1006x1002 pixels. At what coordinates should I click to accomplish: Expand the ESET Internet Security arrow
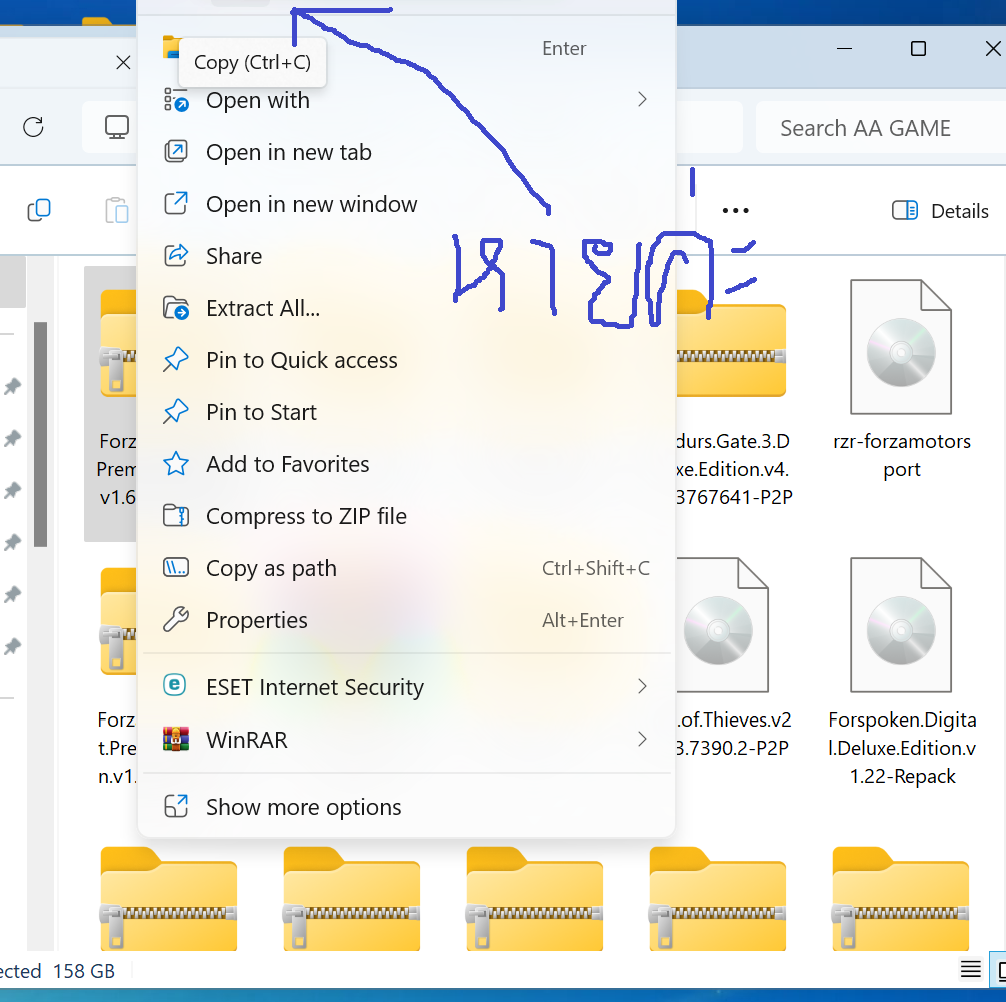tap(642, 686)
